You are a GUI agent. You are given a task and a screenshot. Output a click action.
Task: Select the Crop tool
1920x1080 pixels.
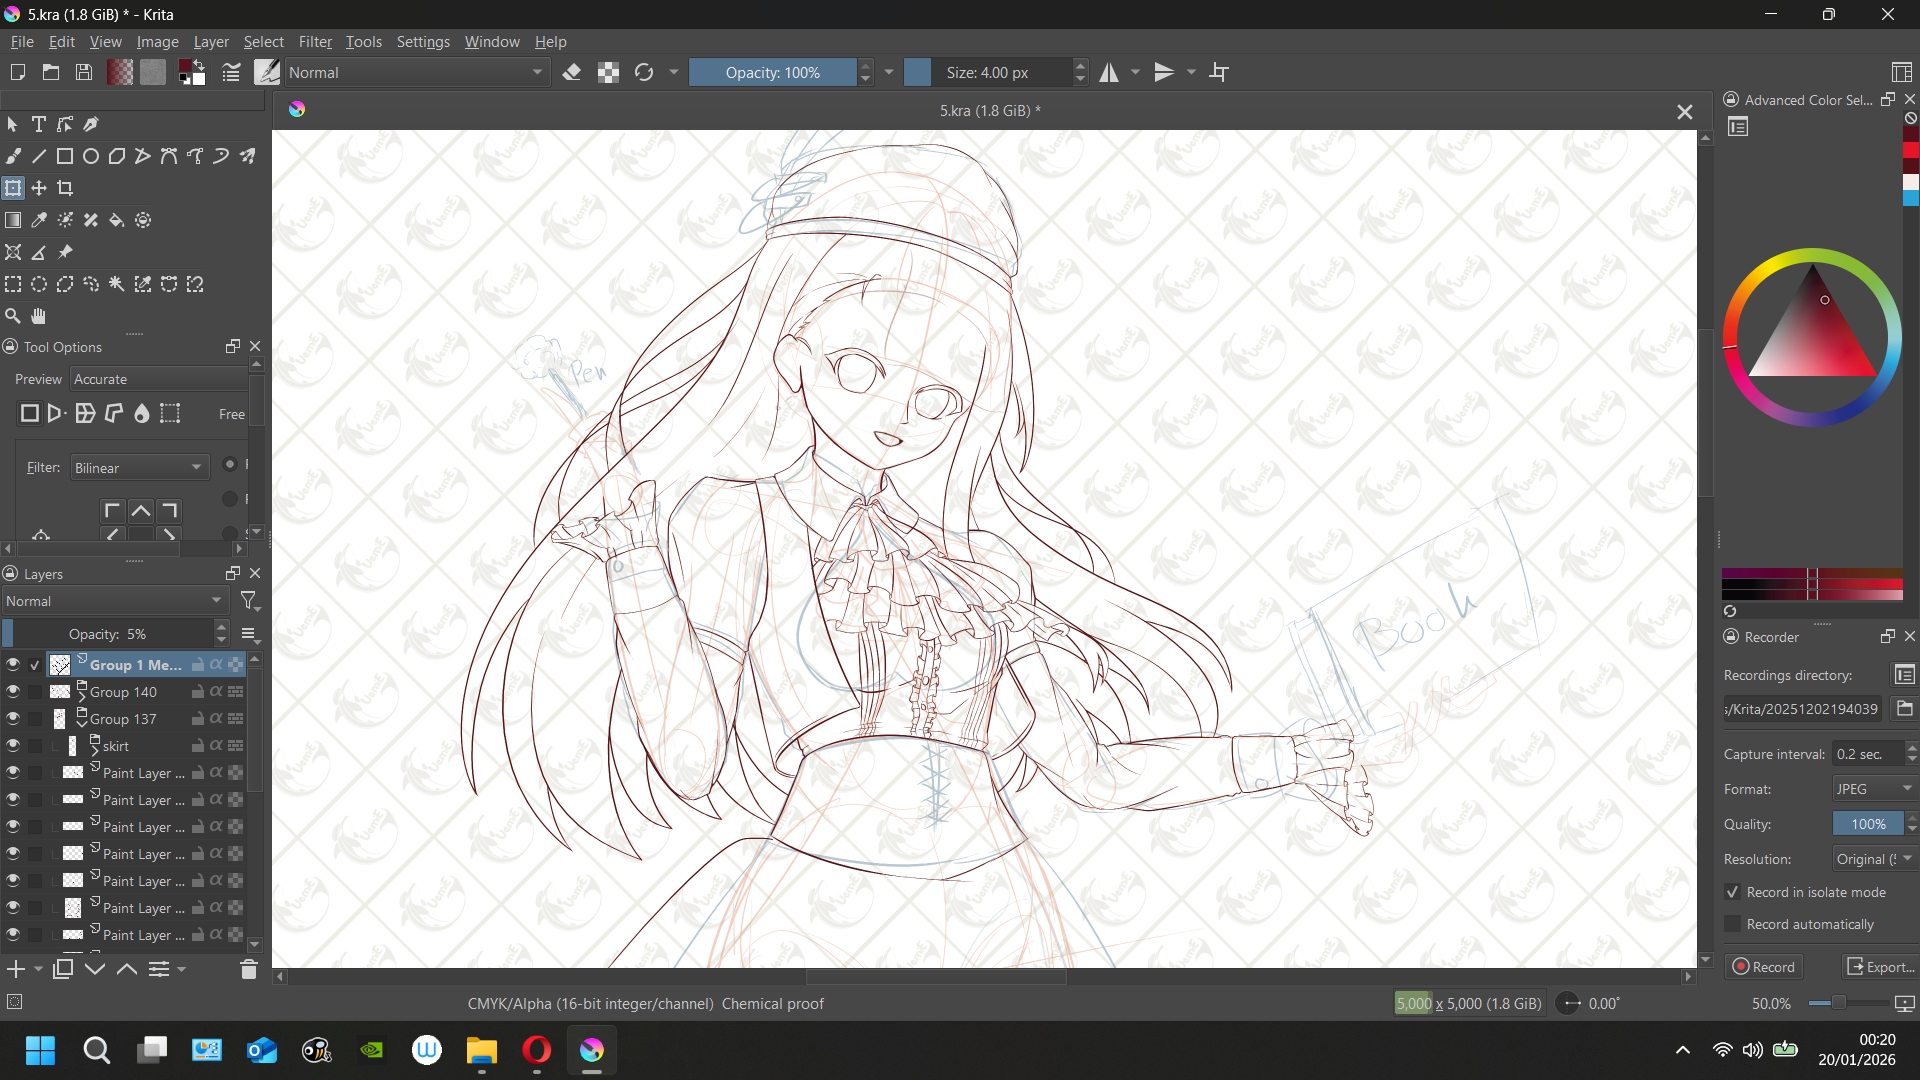[66, 188]
